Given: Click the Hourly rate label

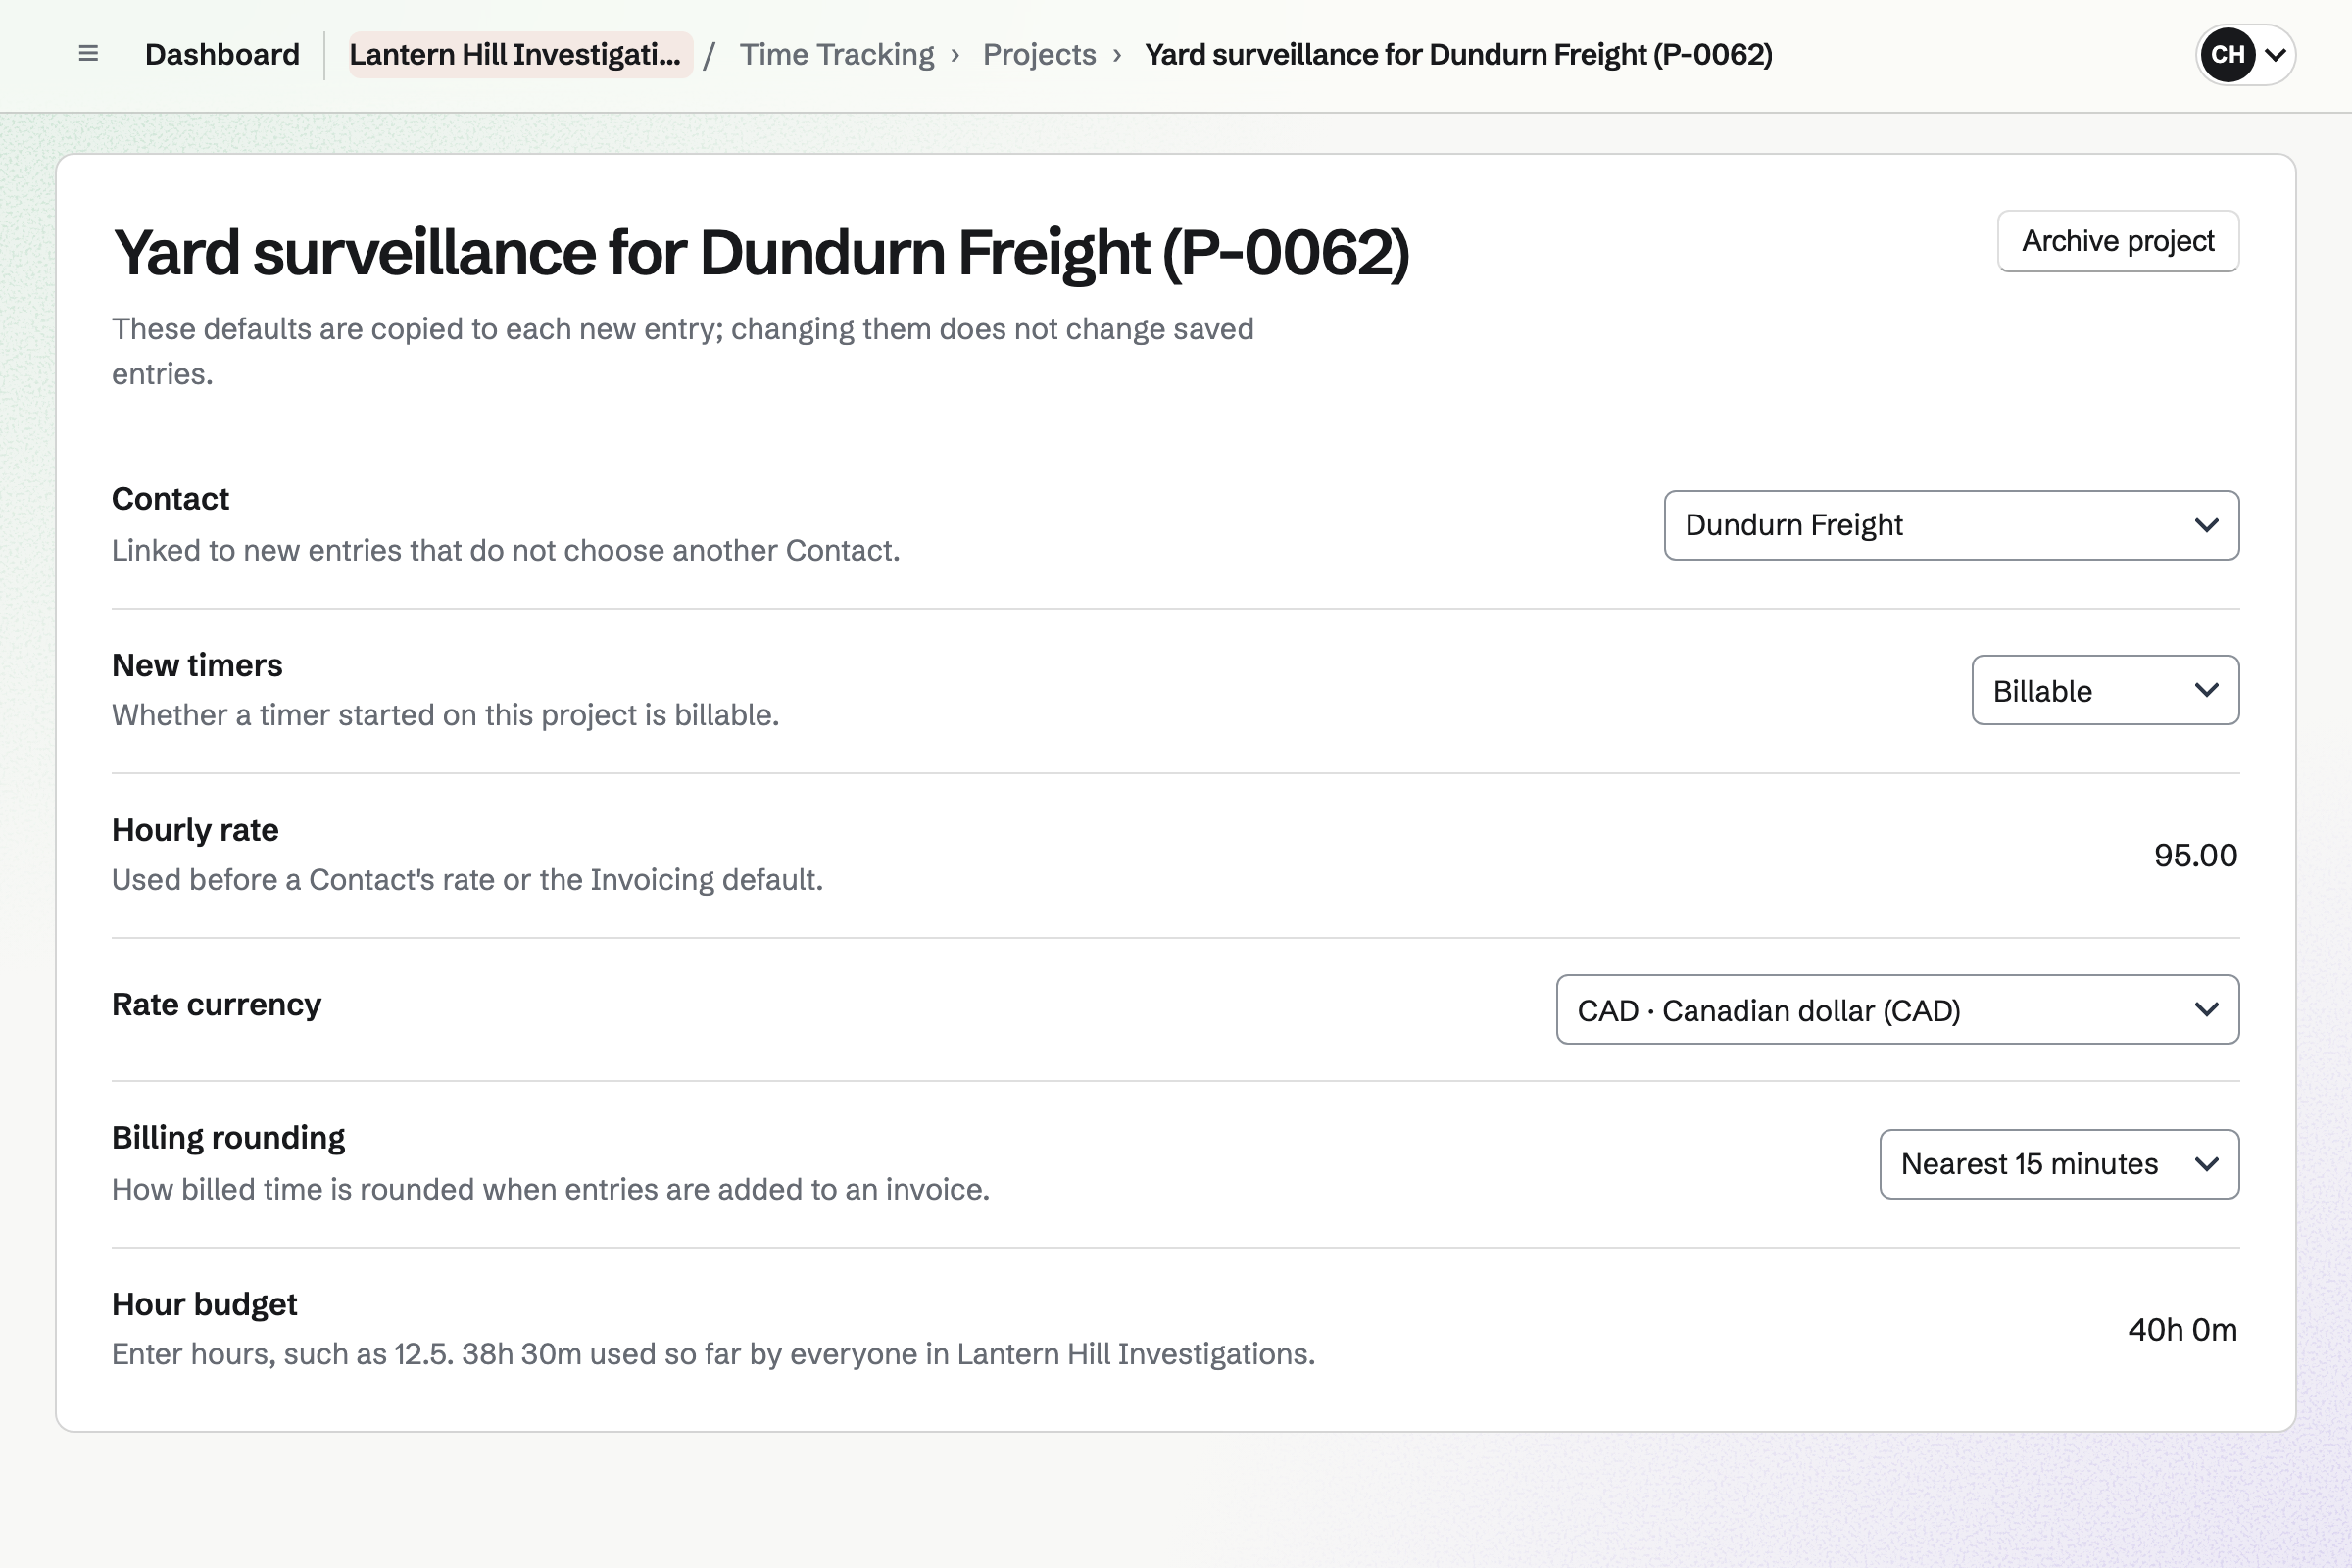Looking at the screenshot, I should [x=195, y=830].
